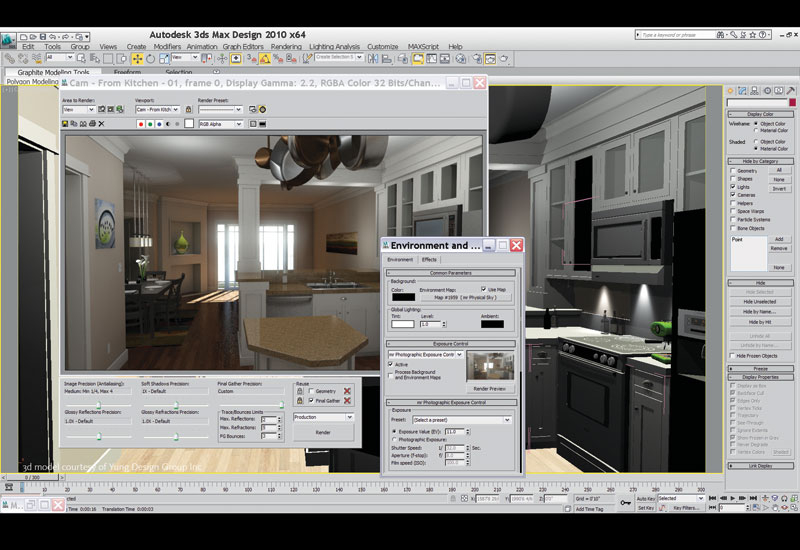The width and height of the screenshot is (800, 550).
Task: Open the Material Editor icon
Action: pyautogui.click(x=461, y=59)
